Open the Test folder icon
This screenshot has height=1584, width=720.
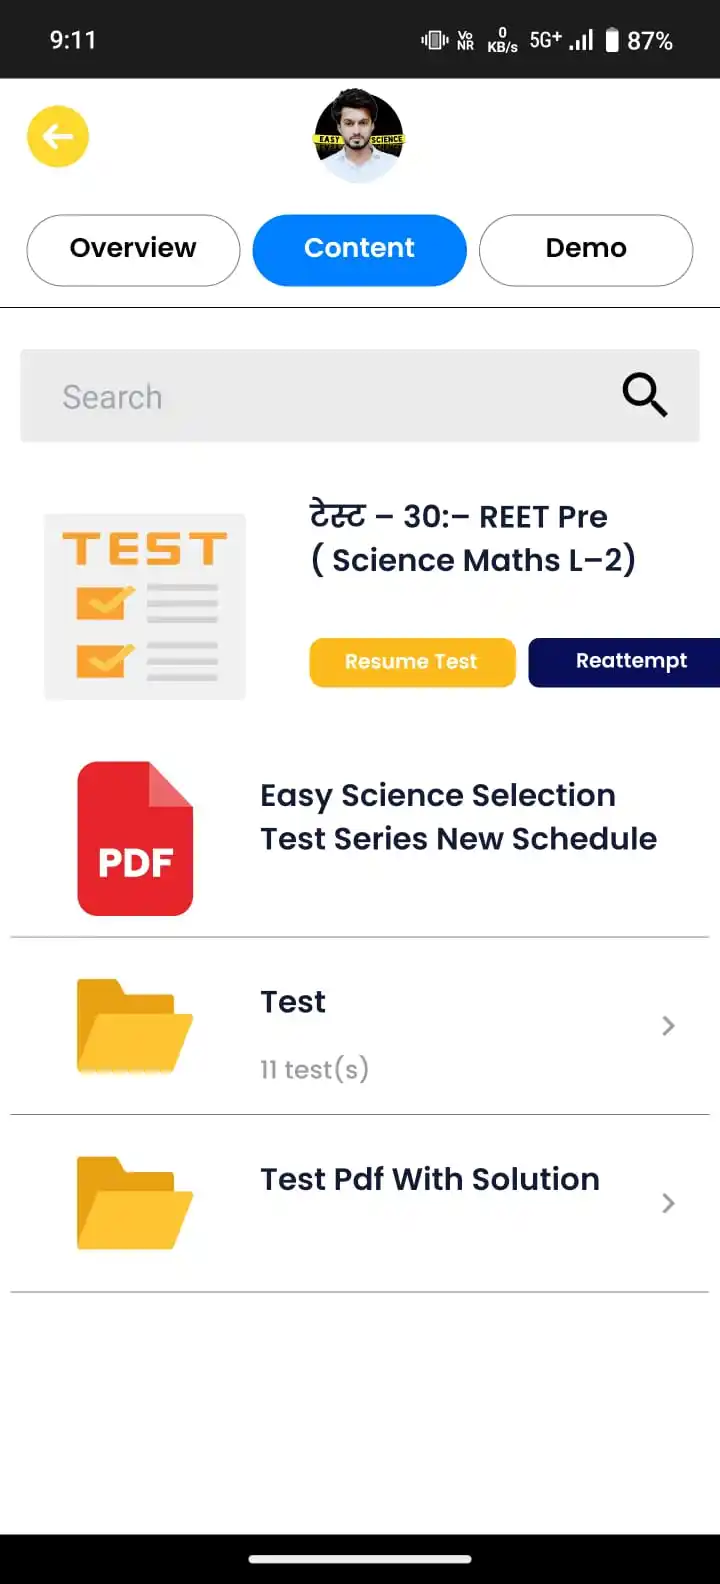[x=134, y=1026]
